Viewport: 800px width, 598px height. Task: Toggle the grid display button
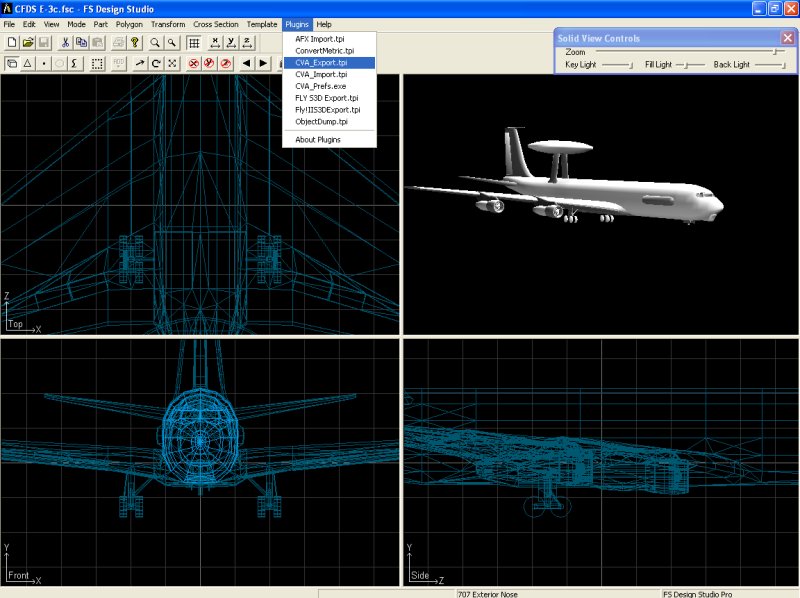point(194,43)
